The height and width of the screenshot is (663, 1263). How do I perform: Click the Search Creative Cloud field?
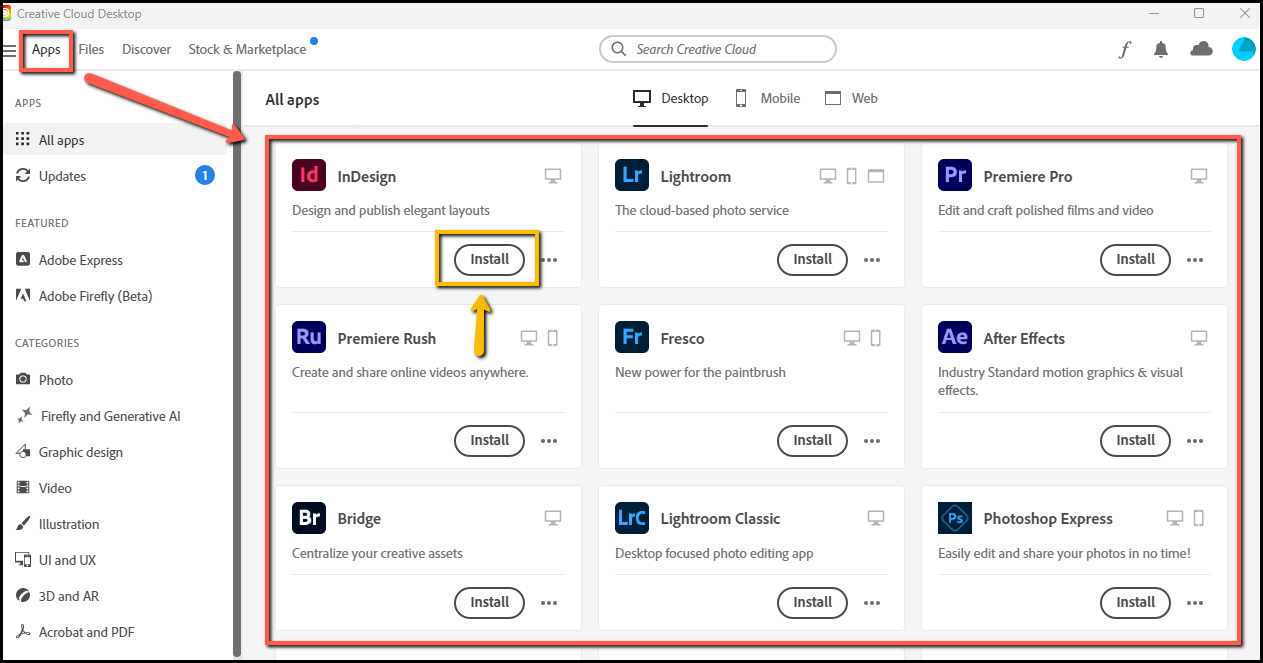coord(718,49)
